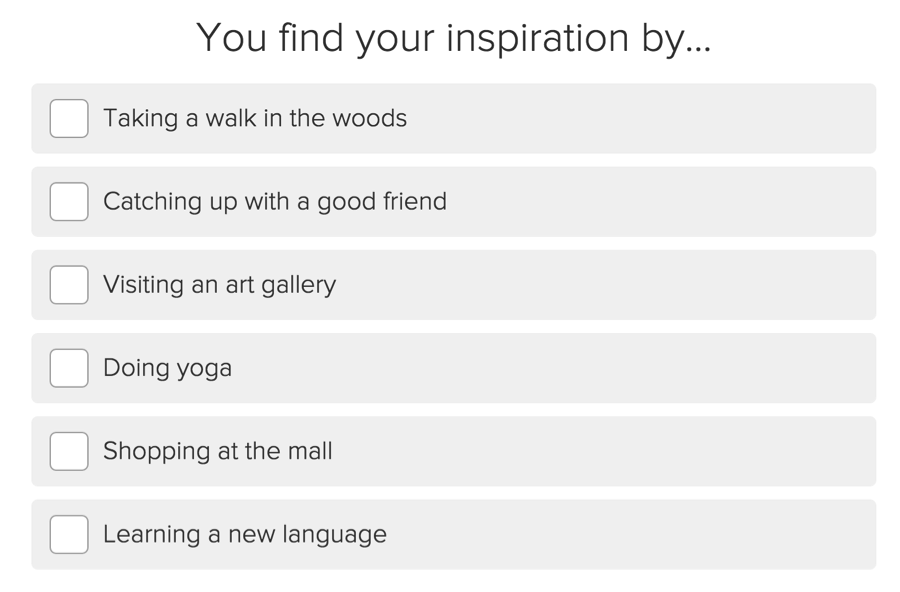Click the 'Doing yoga' label text
The image size is (900, 592).
pos(167,367)
